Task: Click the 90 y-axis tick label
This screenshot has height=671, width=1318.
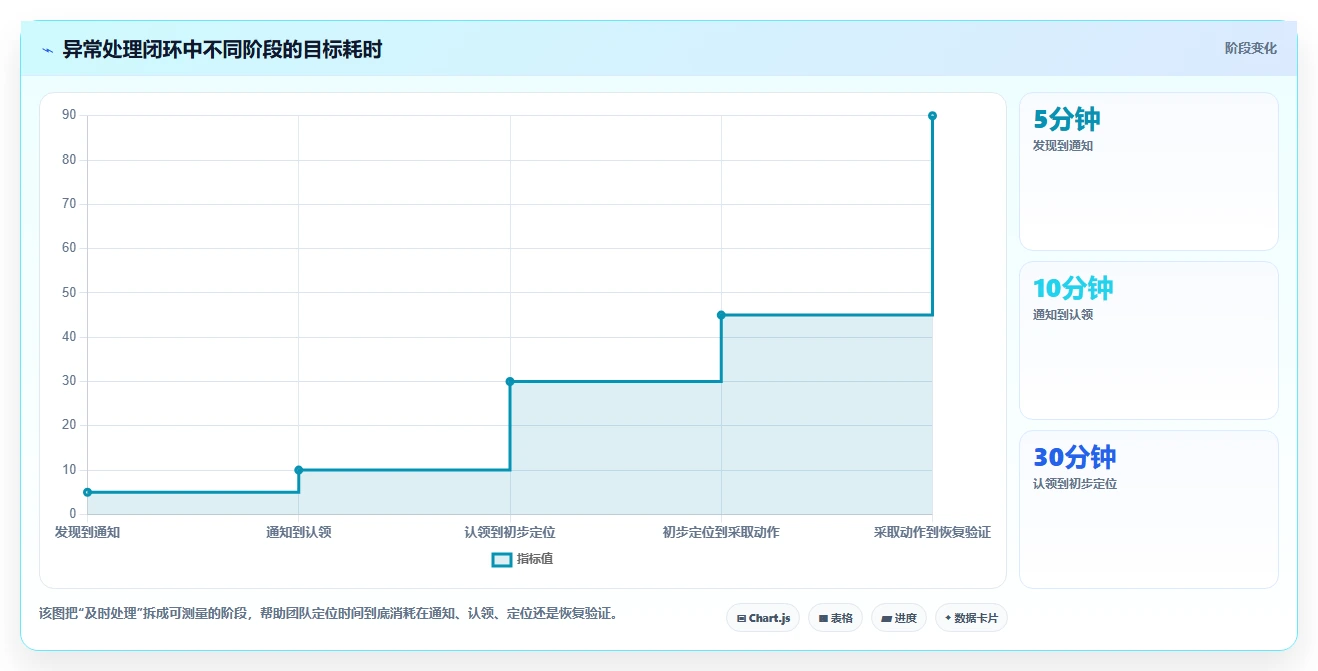Action: (x=69, y=115)
